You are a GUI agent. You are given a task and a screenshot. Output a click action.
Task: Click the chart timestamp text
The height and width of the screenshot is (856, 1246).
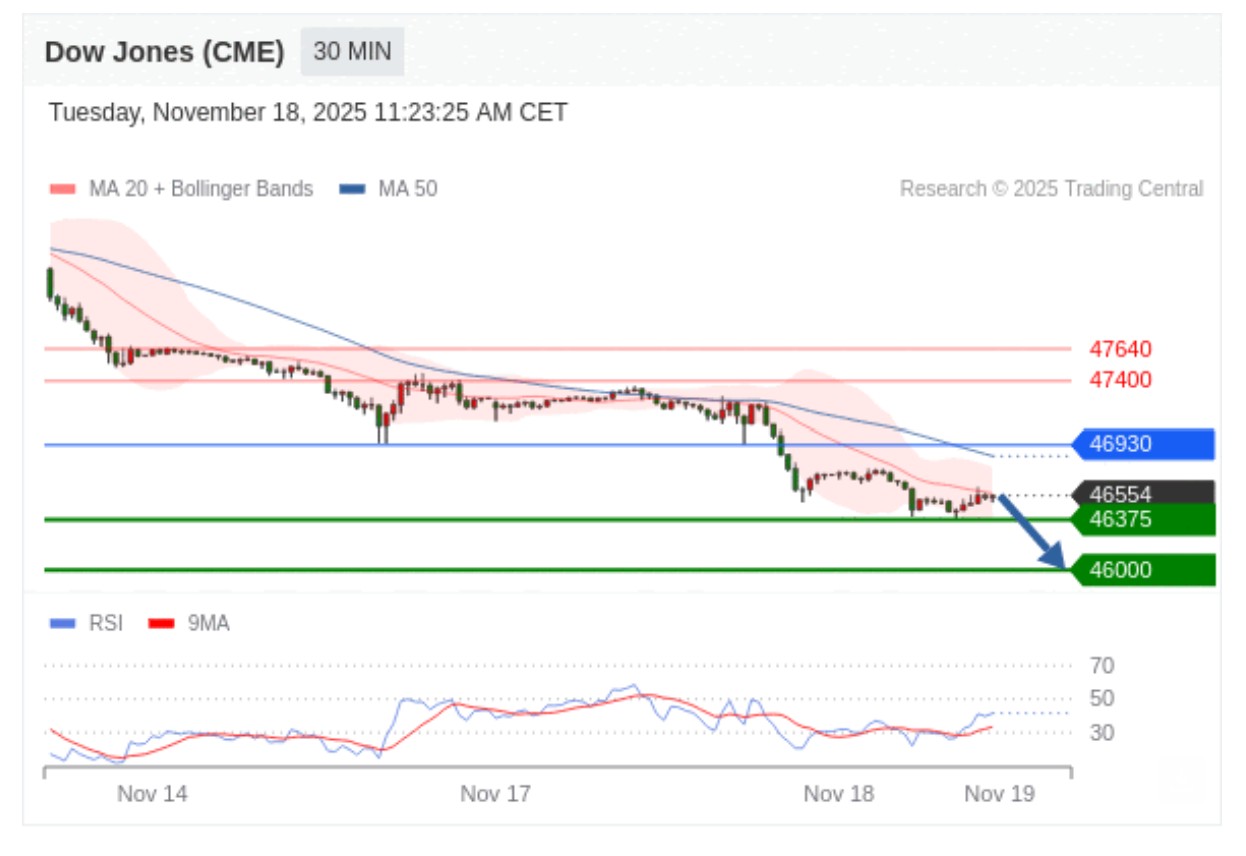pos(308,113)
